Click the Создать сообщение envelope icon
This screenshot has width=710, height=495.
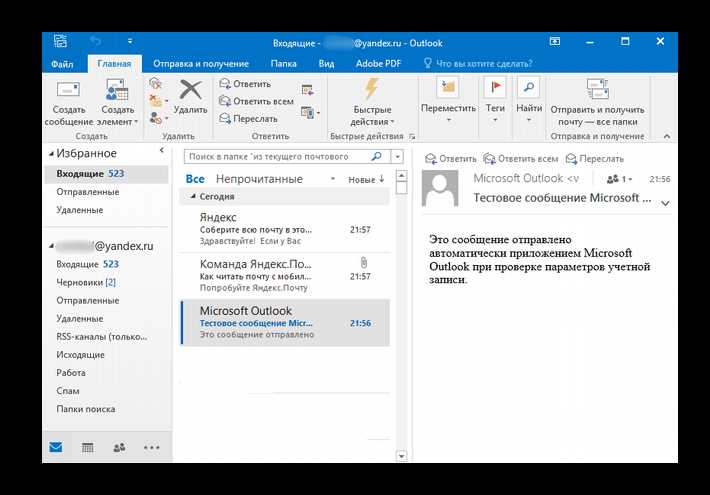click(68, 89)
